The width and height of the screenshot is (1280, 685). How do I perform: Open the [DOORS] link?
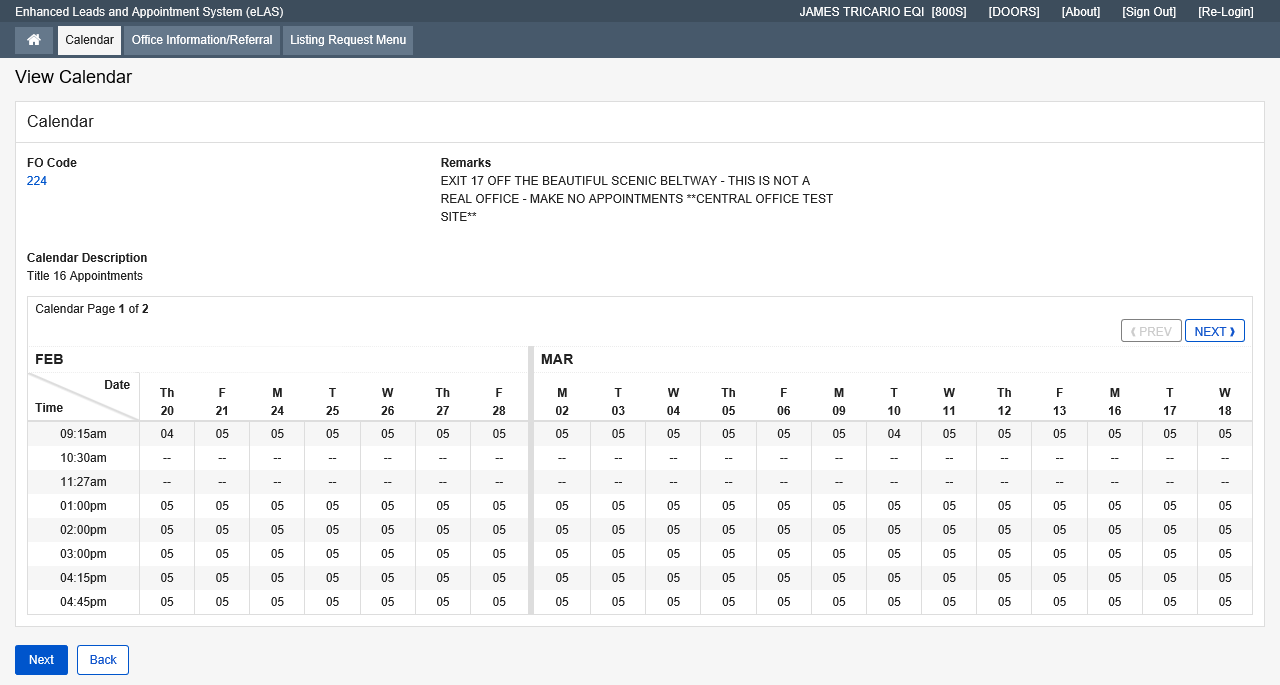coord(1013,11)
